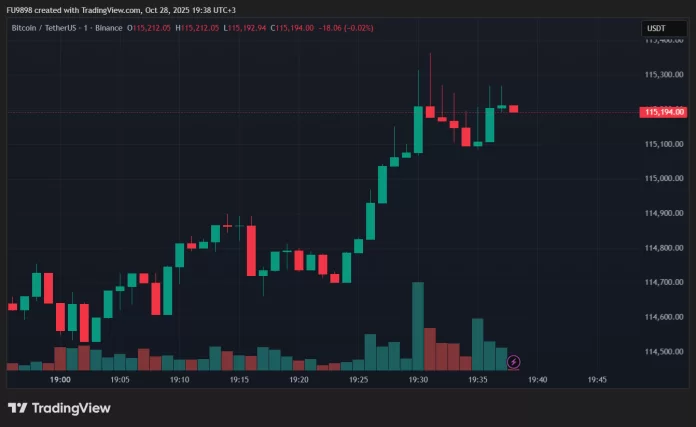Click the 114,800.00 price scale label
The width and height of the screenshot is (696, 427).
coord(664,248)
